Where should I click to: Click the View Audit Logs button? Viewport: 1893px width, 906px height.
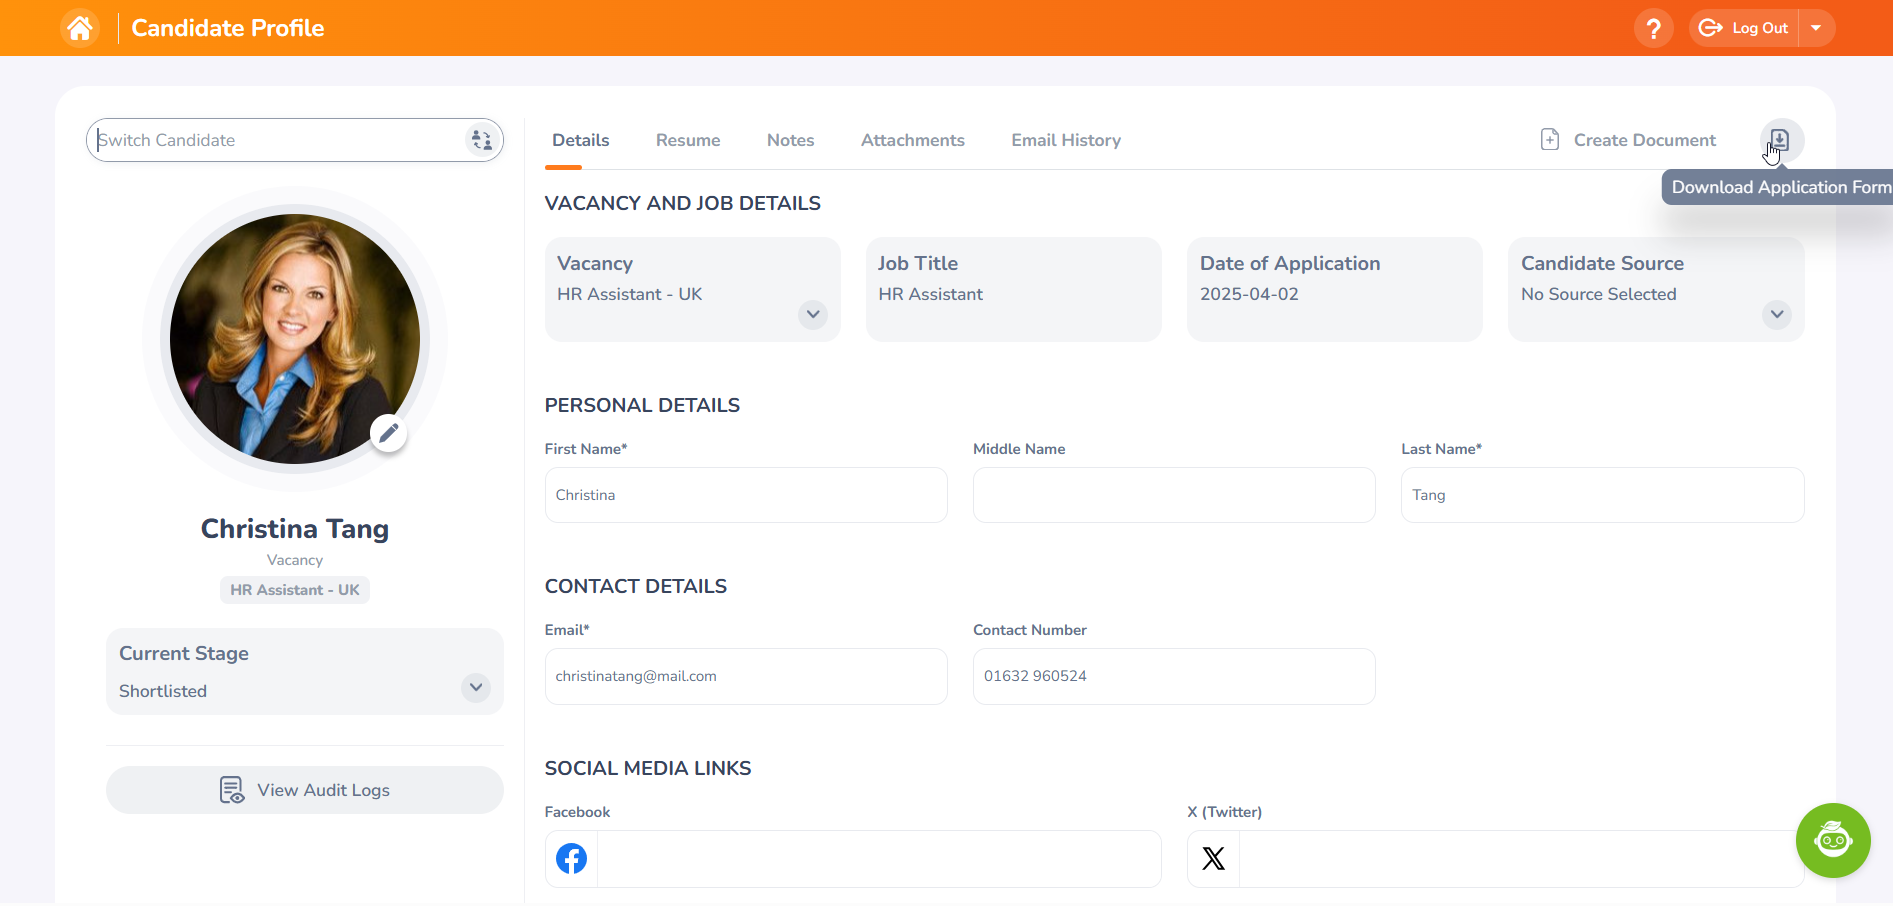click(x=304, y=790)
